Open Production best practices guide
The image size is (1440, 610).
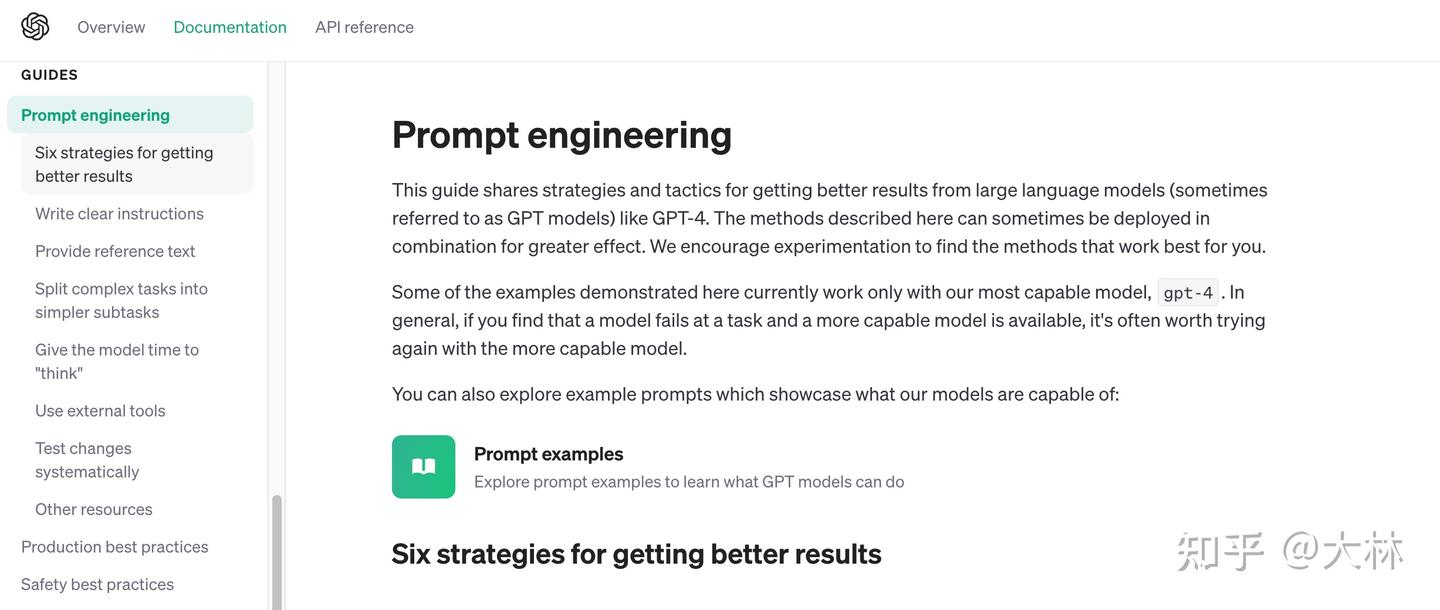115,547
